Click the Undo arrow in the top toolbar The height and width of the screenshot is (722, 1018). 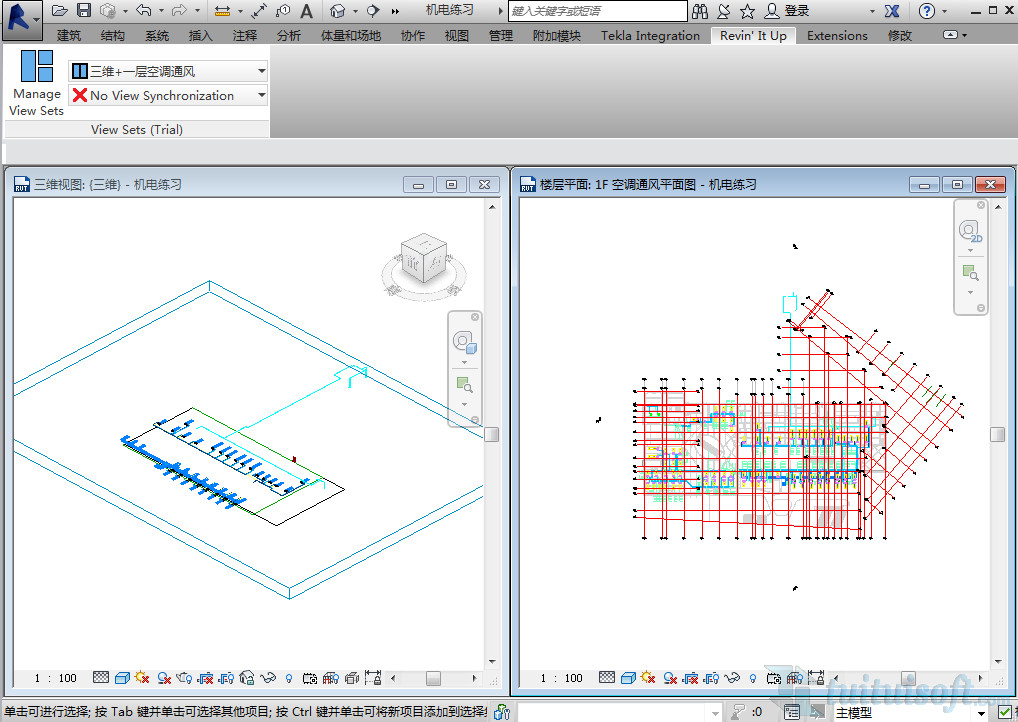click(143, 11)
